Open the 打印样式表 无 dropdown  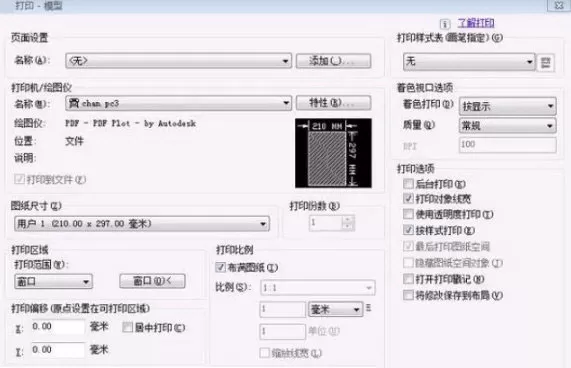point(469,62)
